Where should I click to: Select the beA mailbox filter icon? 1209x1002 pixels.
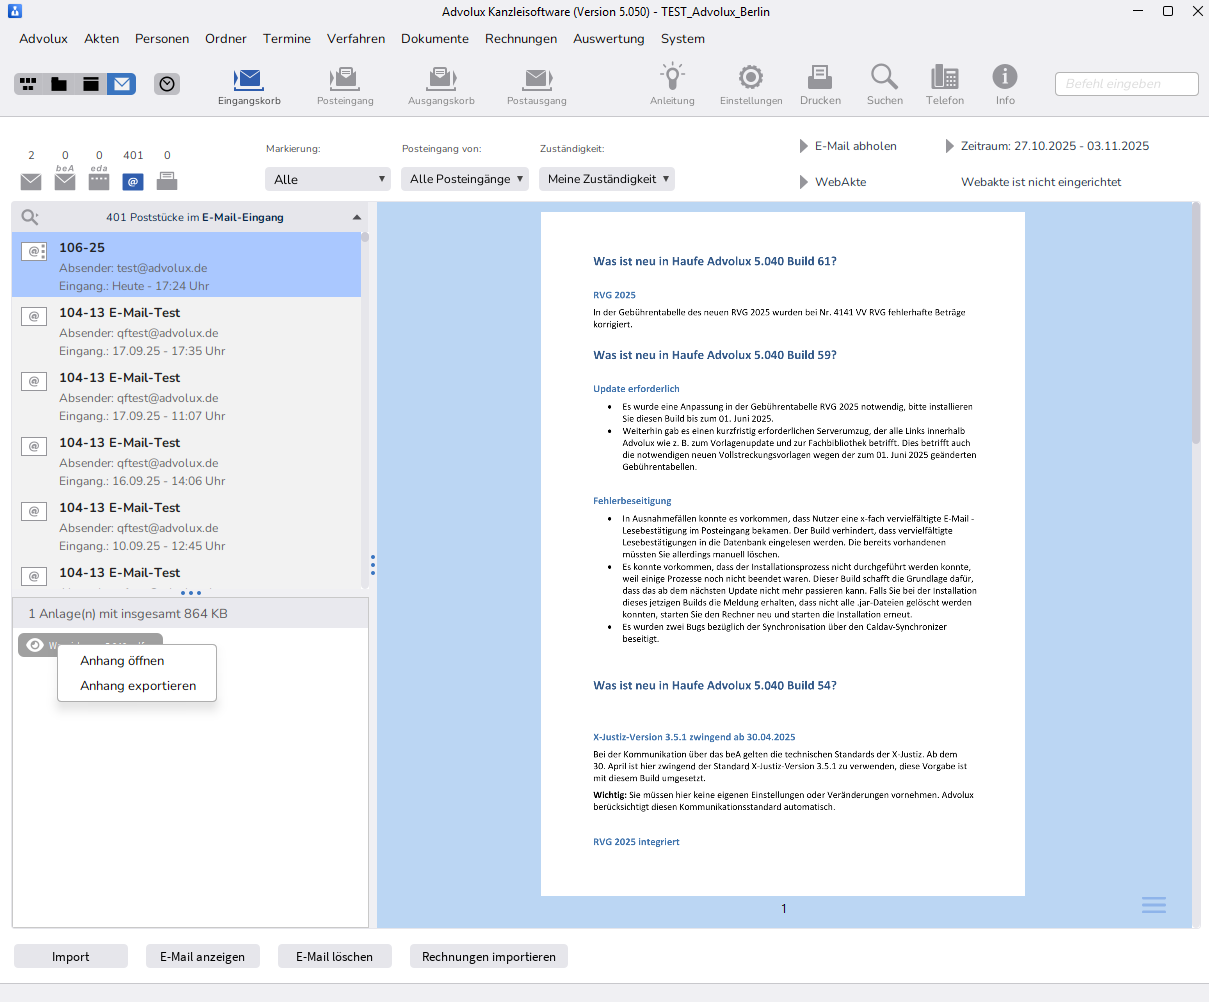click(x=65, y=180)
